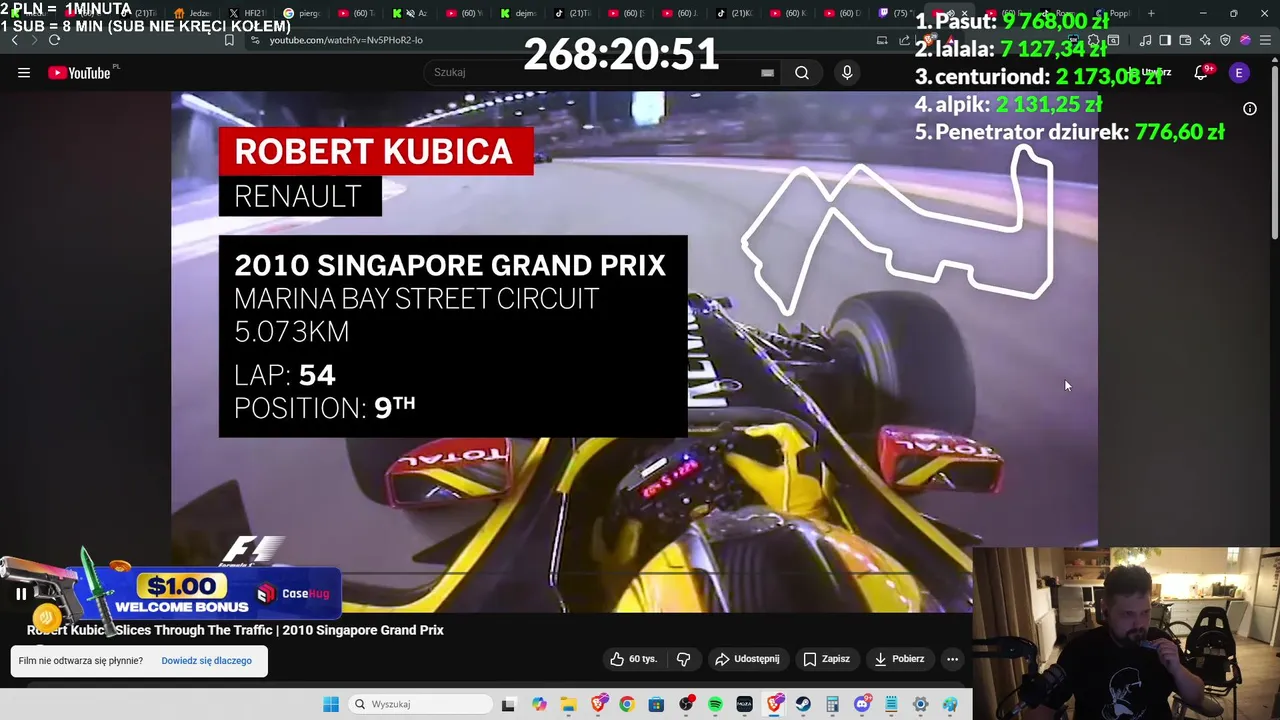Launch Copilot from the taskbar
Image resolution: width=1280 pixels, height=720 pixels.
click(539, 704)
